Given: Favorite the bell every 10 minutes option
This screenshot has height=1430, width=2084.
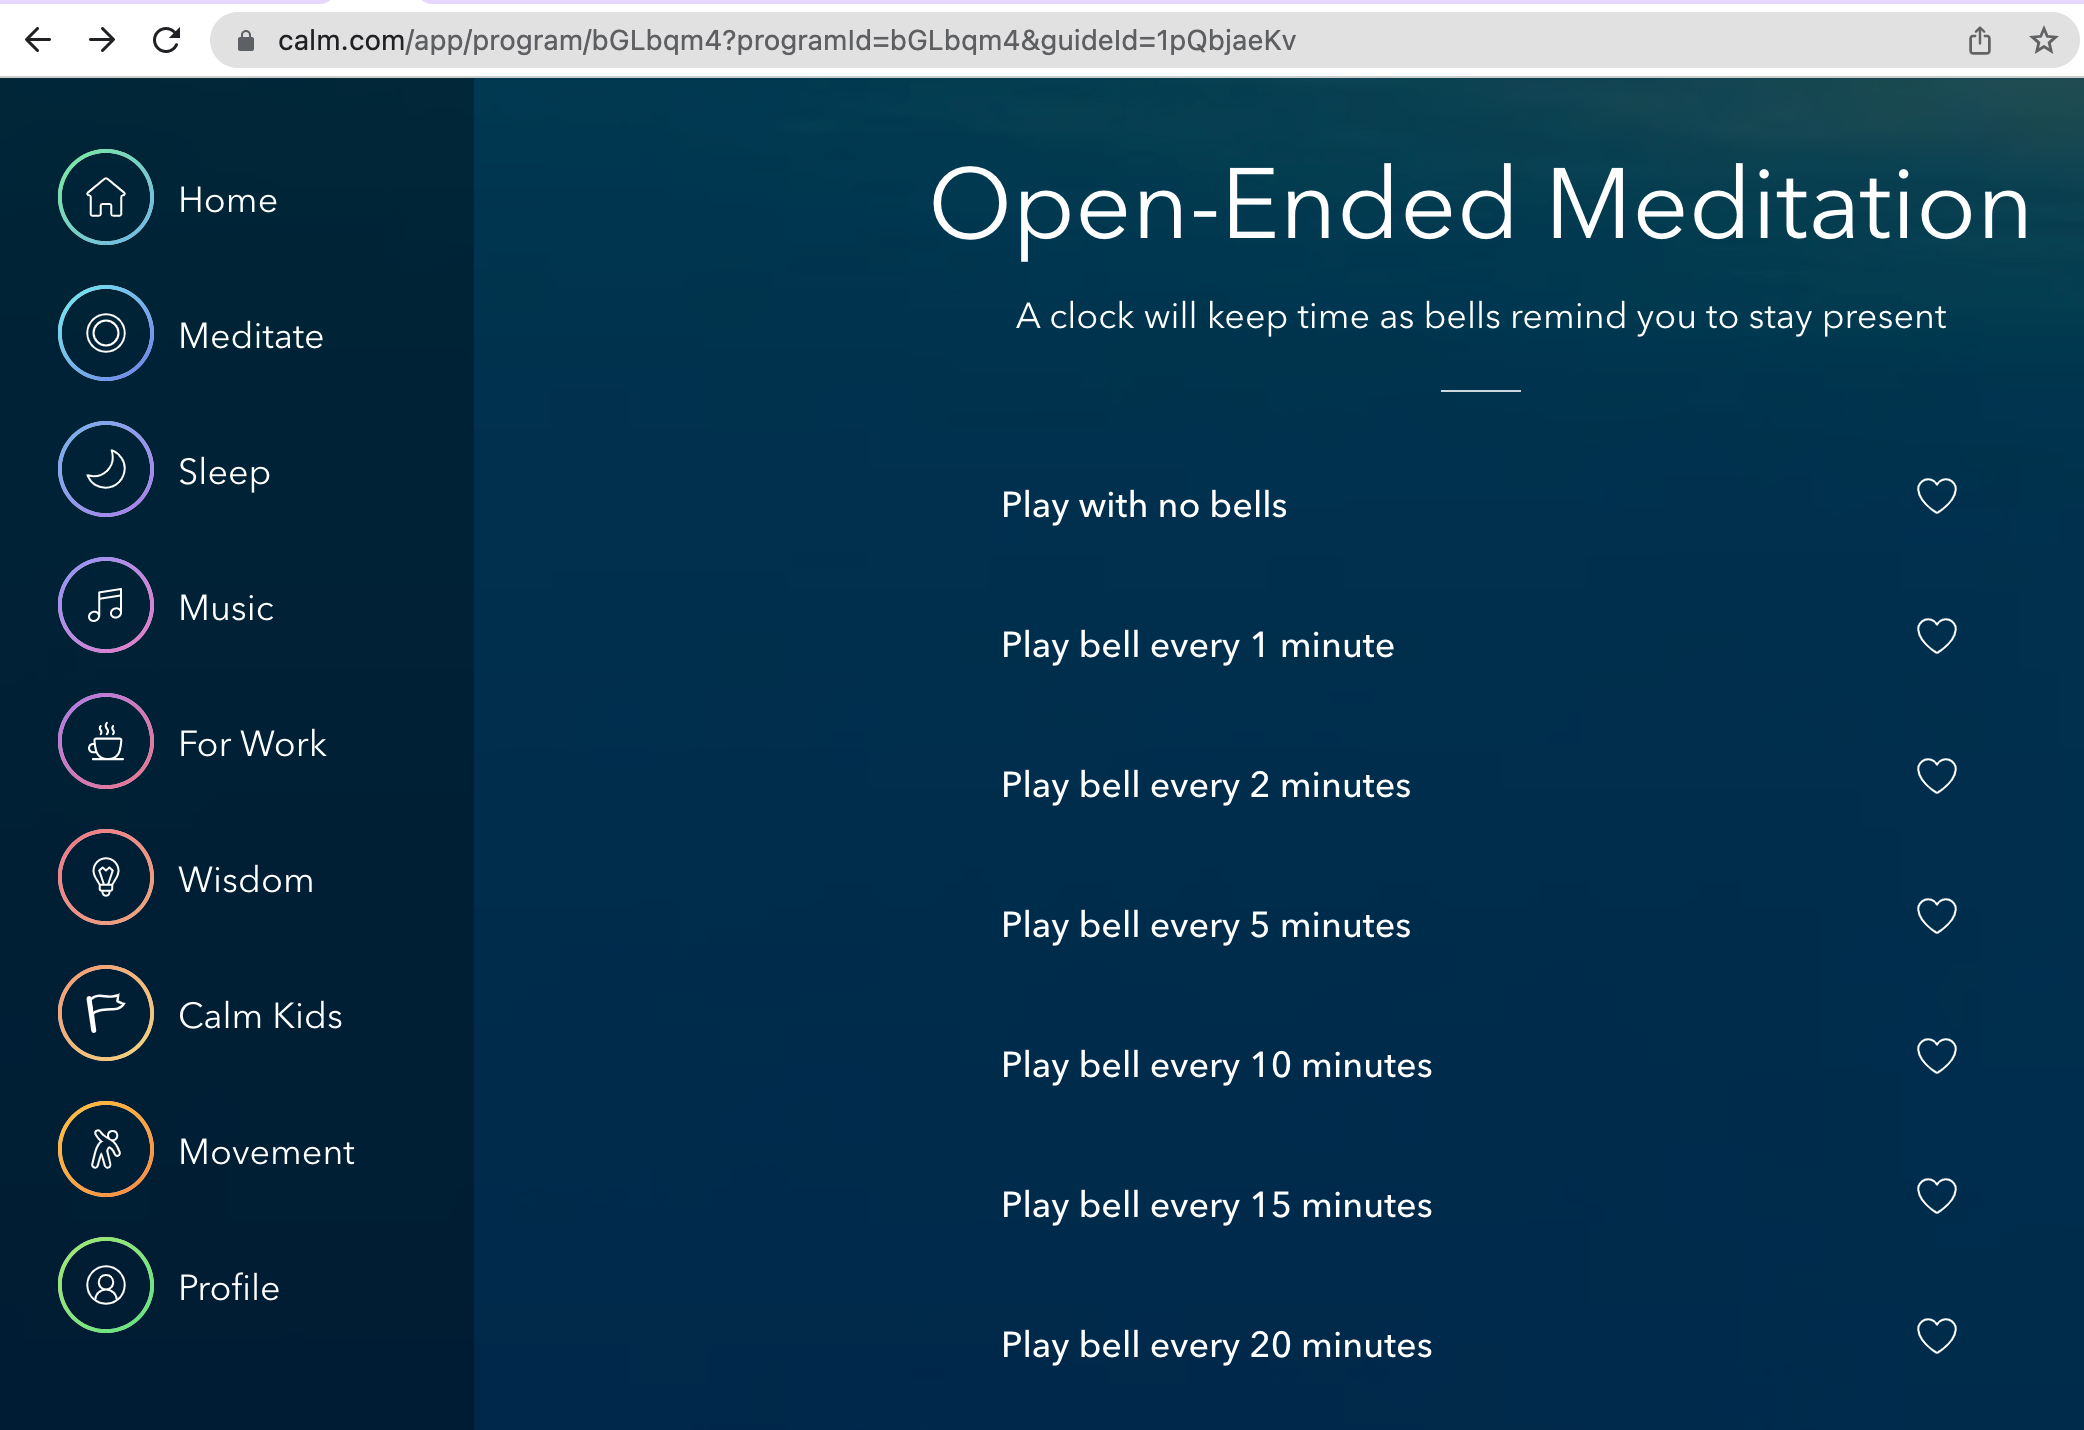Looking at the screenshot, I should point(1936,1056).
